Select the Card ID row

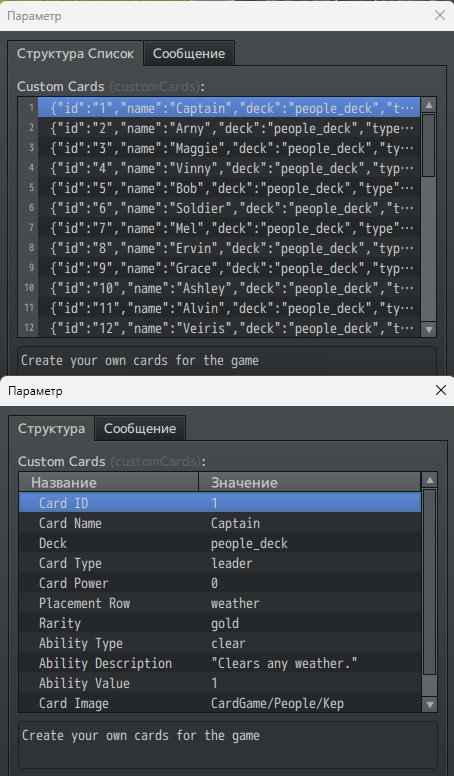coord(220,503)
